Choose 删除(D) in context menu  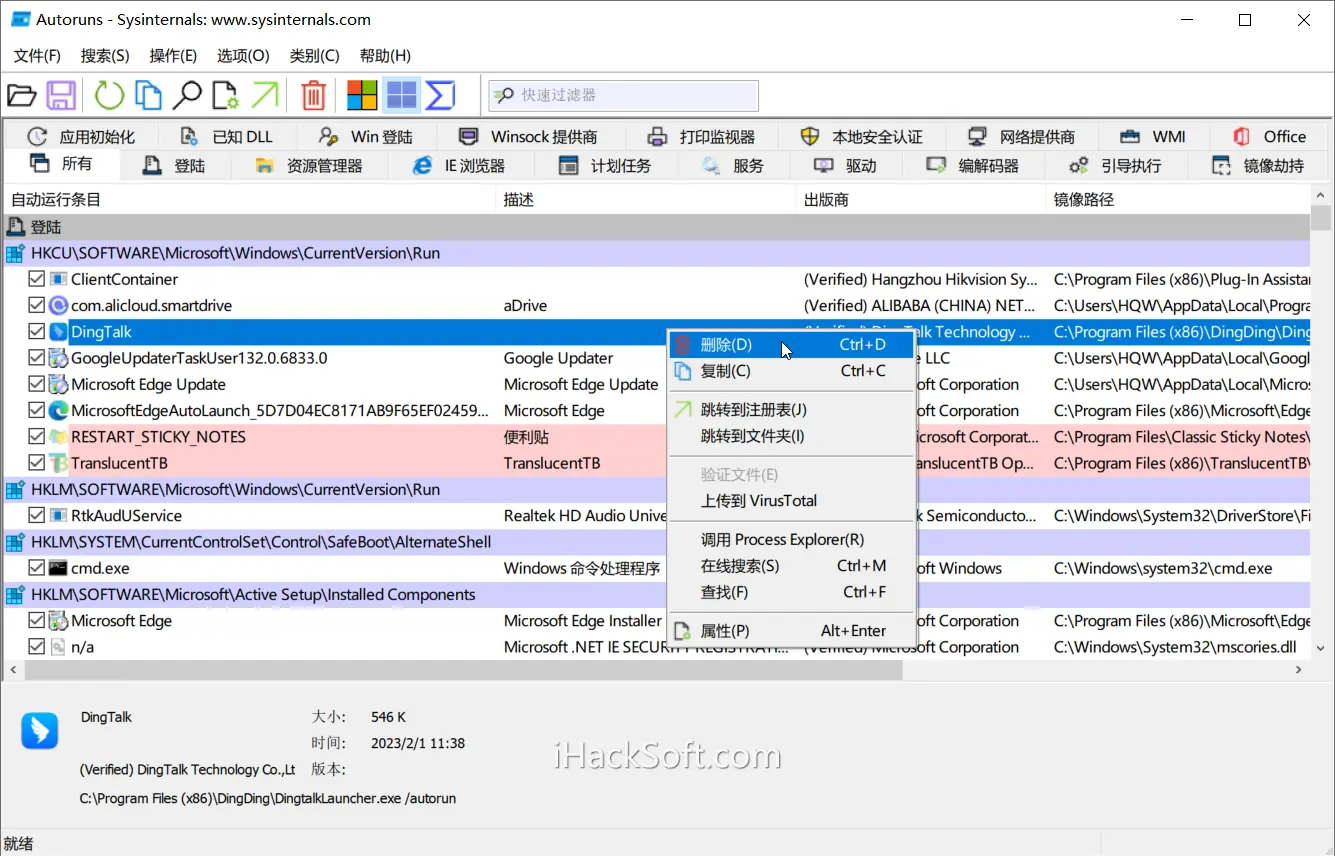pos(791,345)
